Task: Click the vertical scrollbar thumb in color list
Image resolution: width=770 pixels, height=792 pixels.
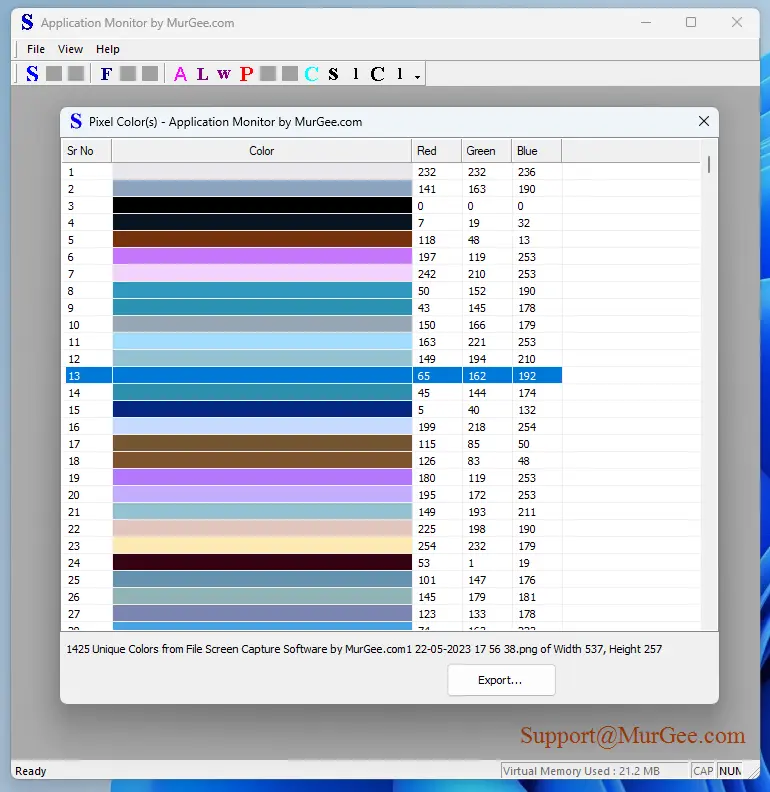Action: 709,165
